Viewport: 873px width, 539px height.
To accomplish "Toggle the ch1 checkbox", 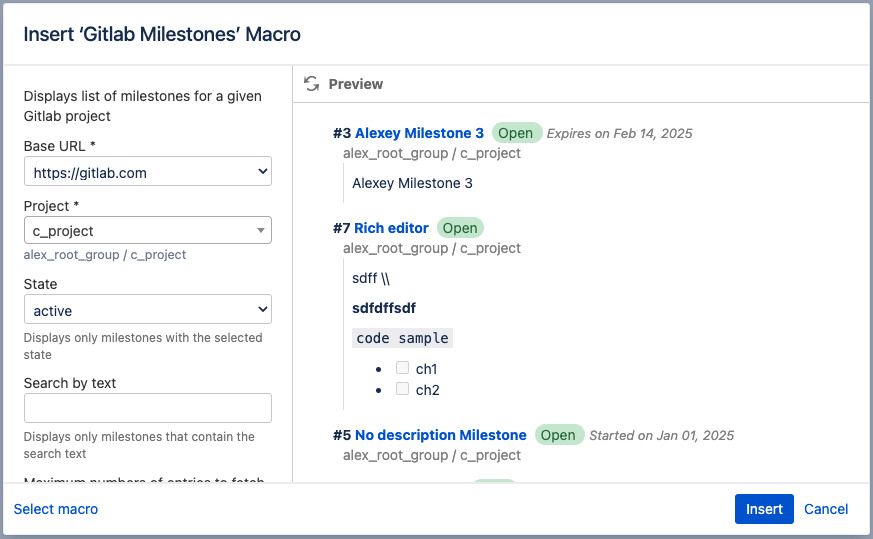I will (403, 368).
